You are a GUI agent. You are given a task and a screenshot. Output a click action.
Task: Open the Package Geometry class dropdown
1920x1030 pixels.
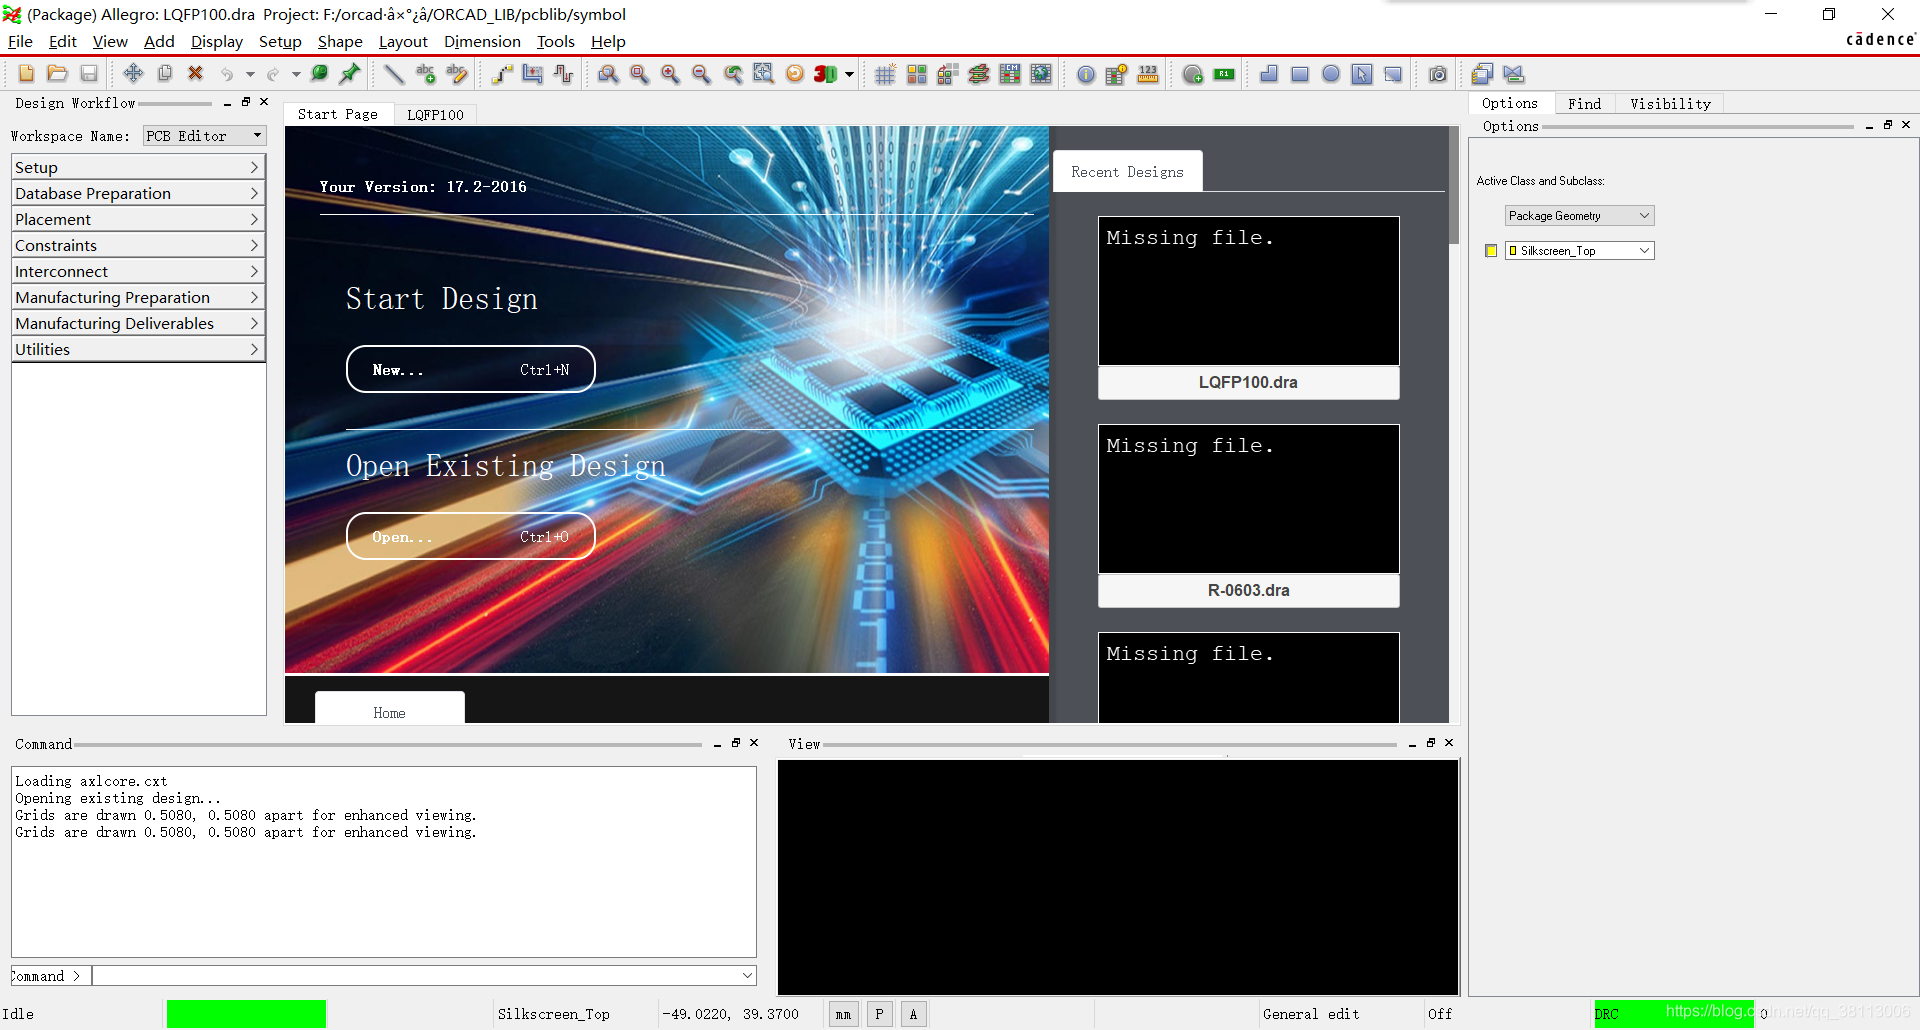(1579, 216)
